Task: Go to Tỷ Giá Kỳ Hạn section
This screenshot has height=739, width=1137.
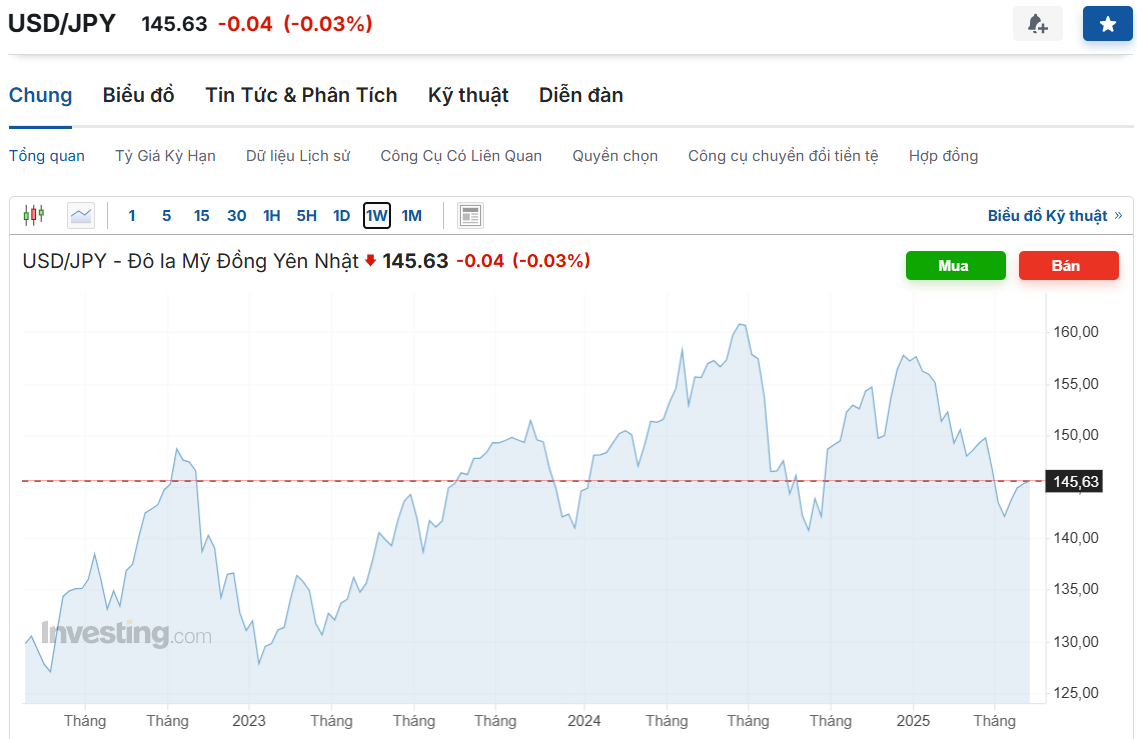Action: tap(165, 156)
